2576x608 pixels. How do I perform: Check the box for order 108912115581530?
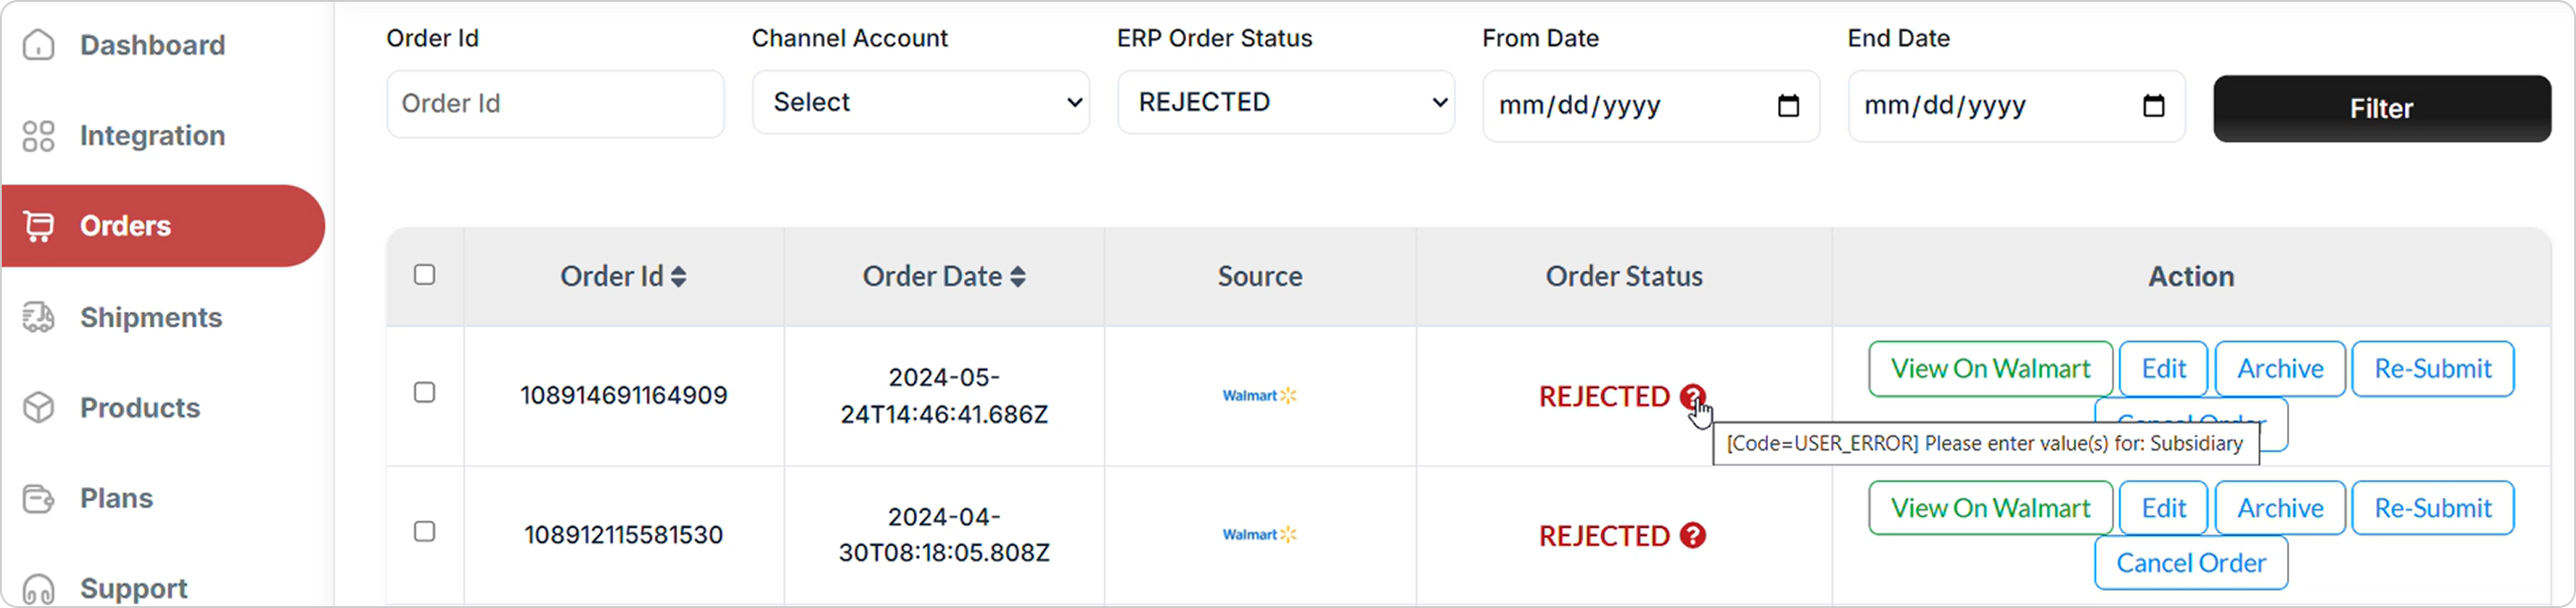pos(425,532)
